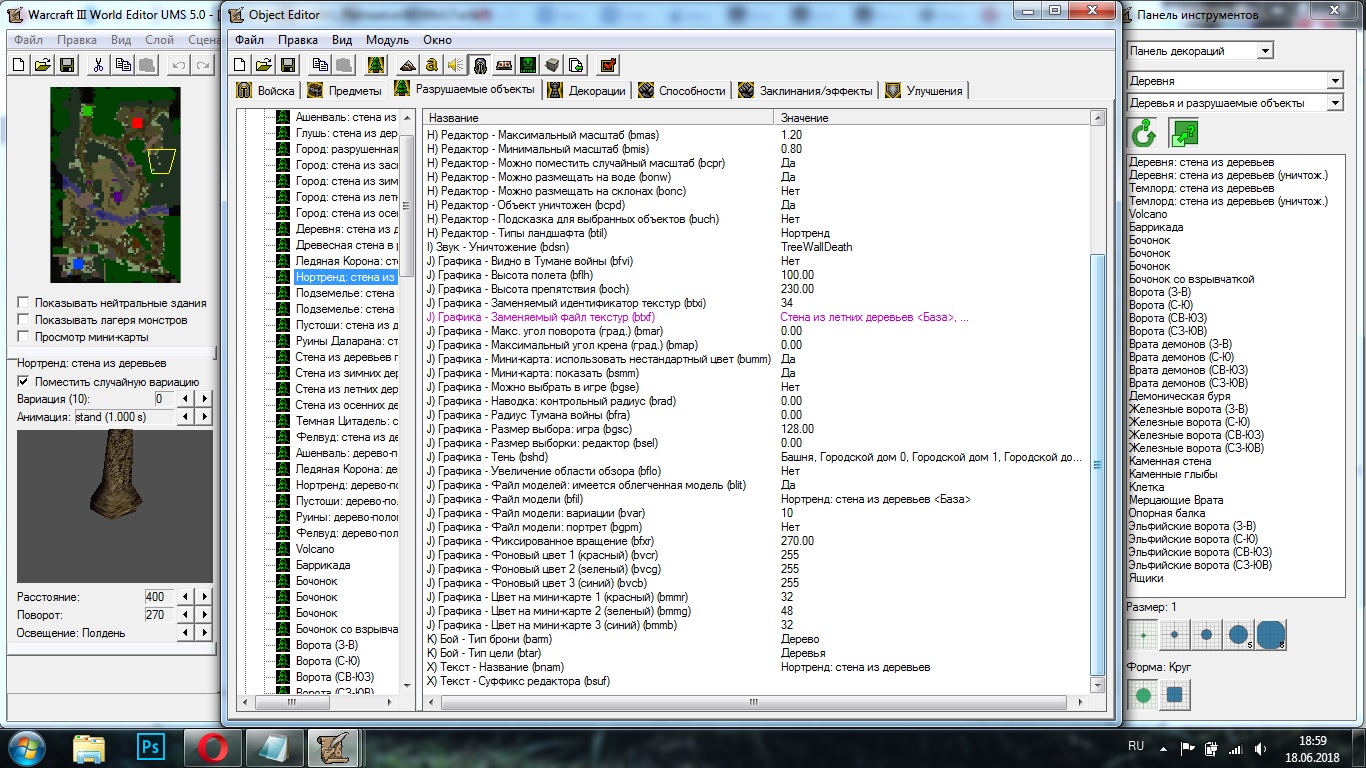Screen dimensions: 1366x768
Task: Open the Import Manager icon
Action: [x=576, y=65]
